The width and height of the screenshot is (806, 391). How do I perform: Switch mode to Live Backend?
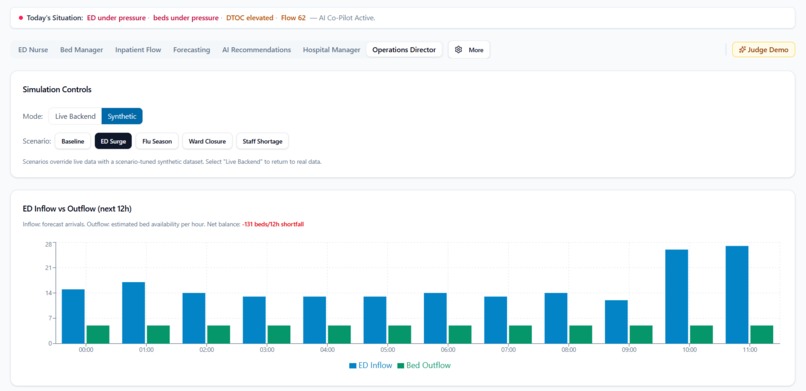coord(76,116)
